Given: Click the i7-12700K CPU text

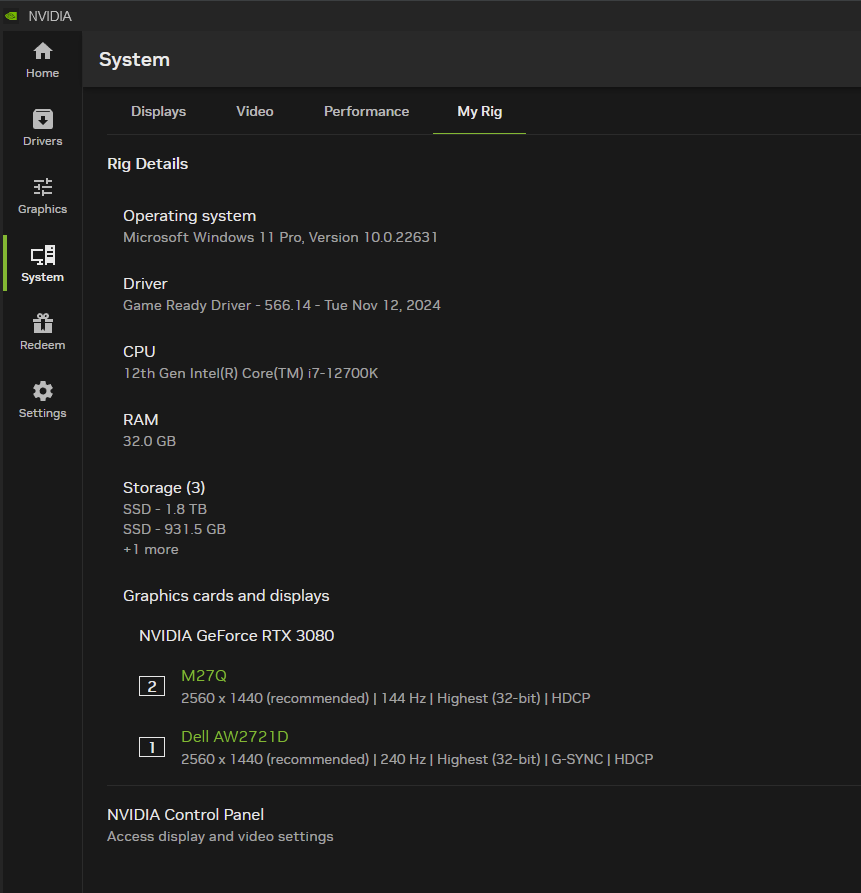Looking at the screenshot, I should [x=251, y=373].
